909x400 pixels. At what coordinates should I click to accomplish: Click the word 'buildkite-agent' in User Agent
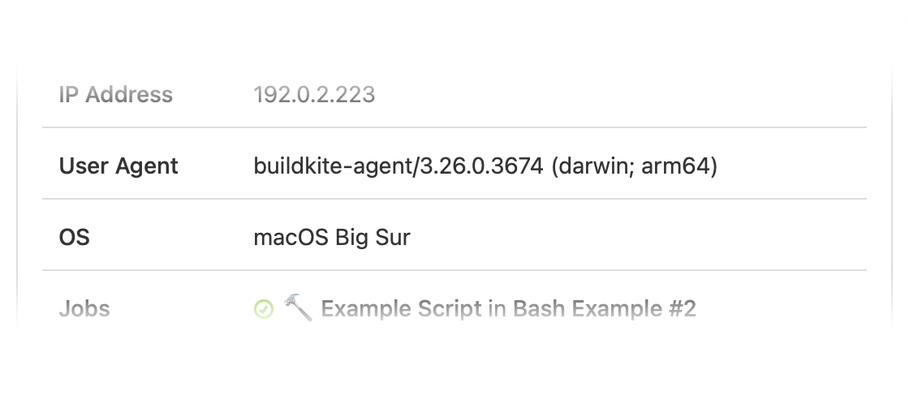(x=332, y=166)
